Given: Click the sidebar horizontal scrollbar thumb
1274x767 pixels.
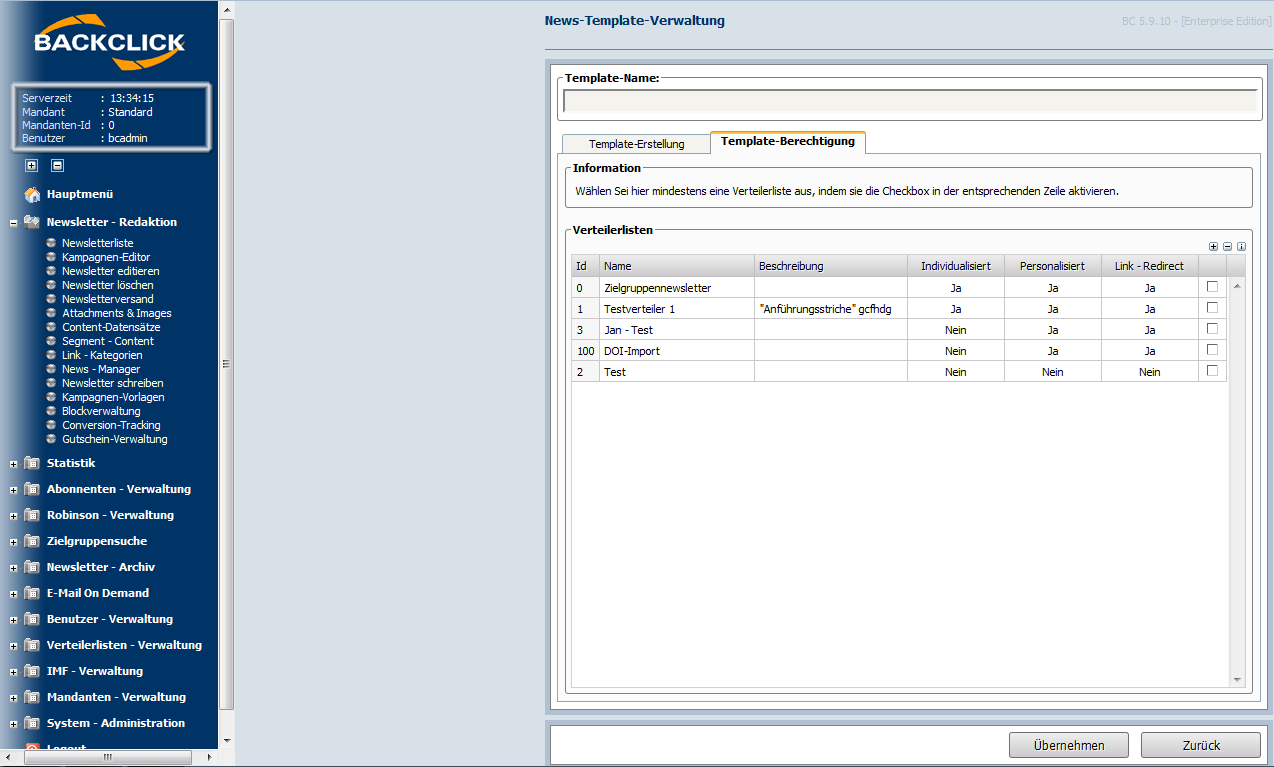Looking at the screenshot, I should pyautogui.click(x=108, y=758).
